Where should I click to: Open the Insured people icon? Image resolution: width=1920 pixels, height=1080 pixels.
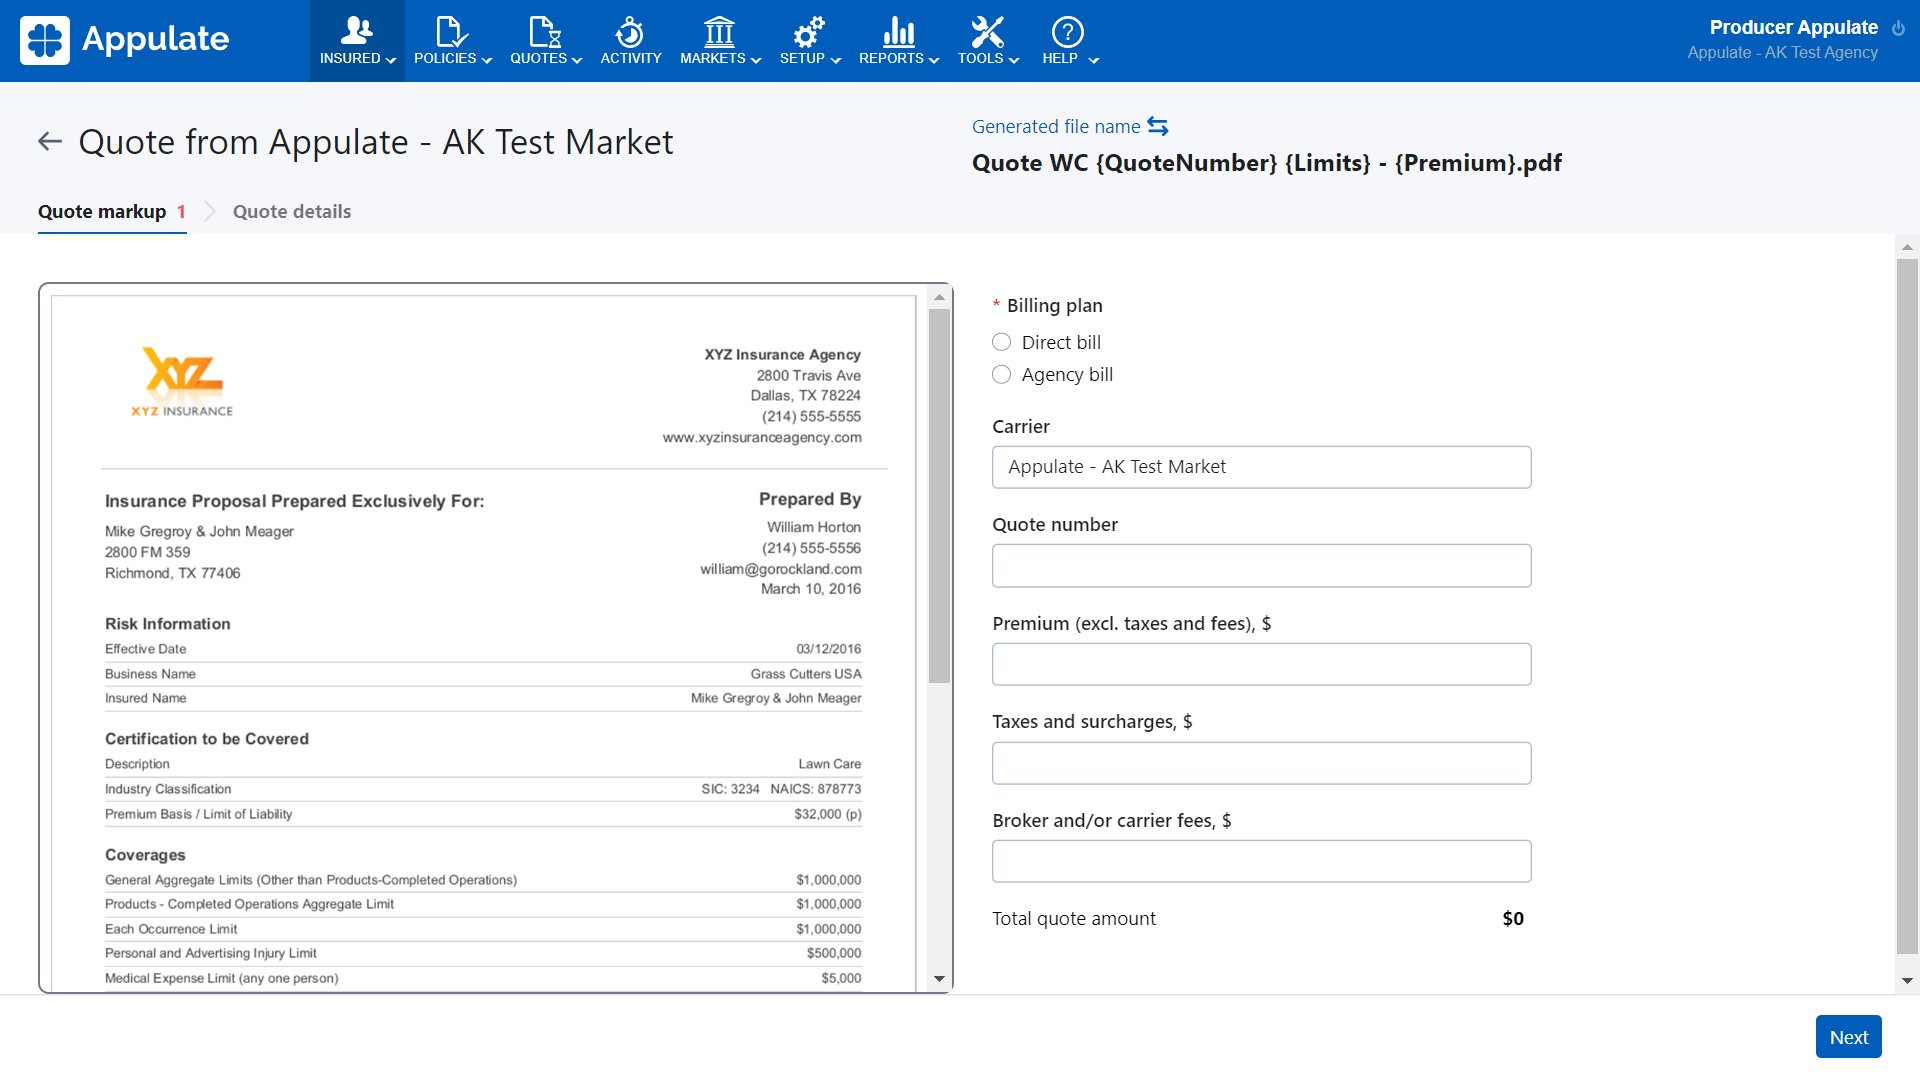click(x=357, y=31)
